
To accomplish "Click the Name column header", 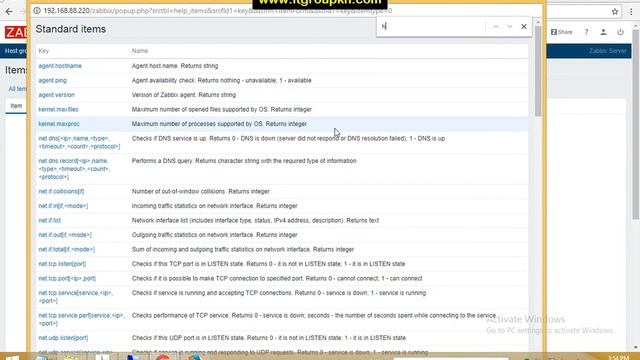I will [x=140, y=51].
